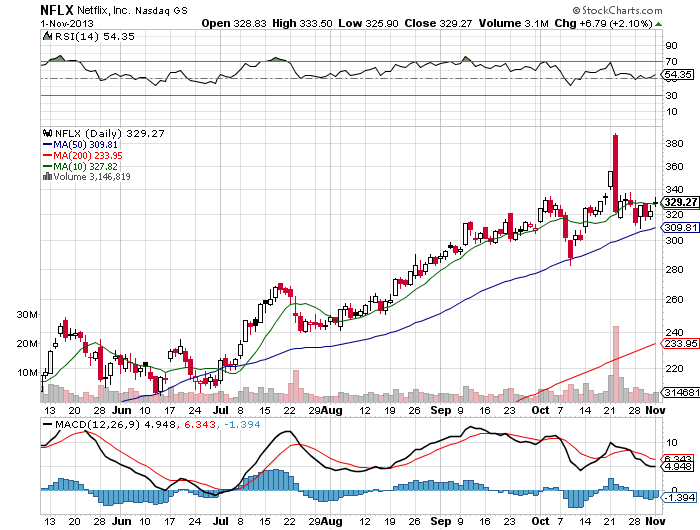Screen dimensions: 700x530
Task: Click the Nov label on price chart axis
Action: coord(655,410)
